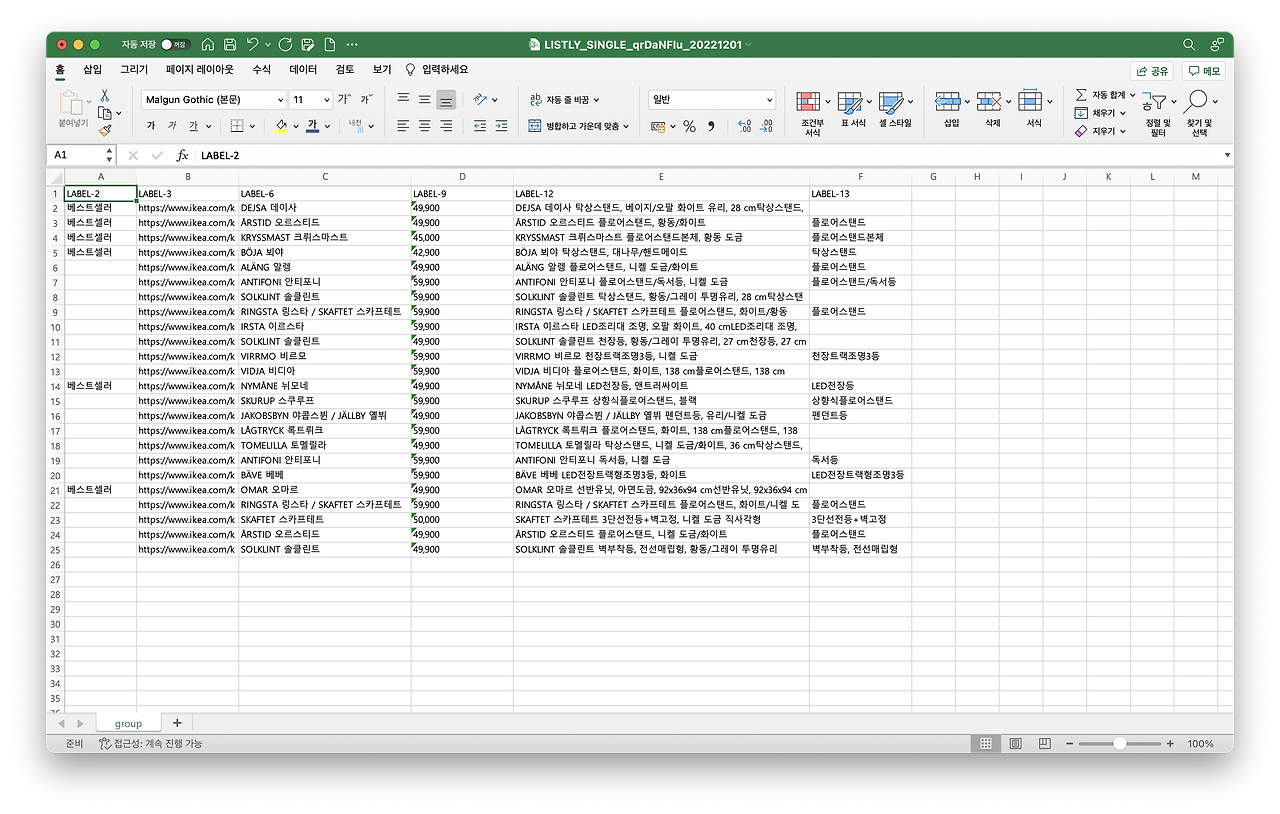The image size is (1280, 814).
Task: Click the increase indent icon
Action: 501,126
